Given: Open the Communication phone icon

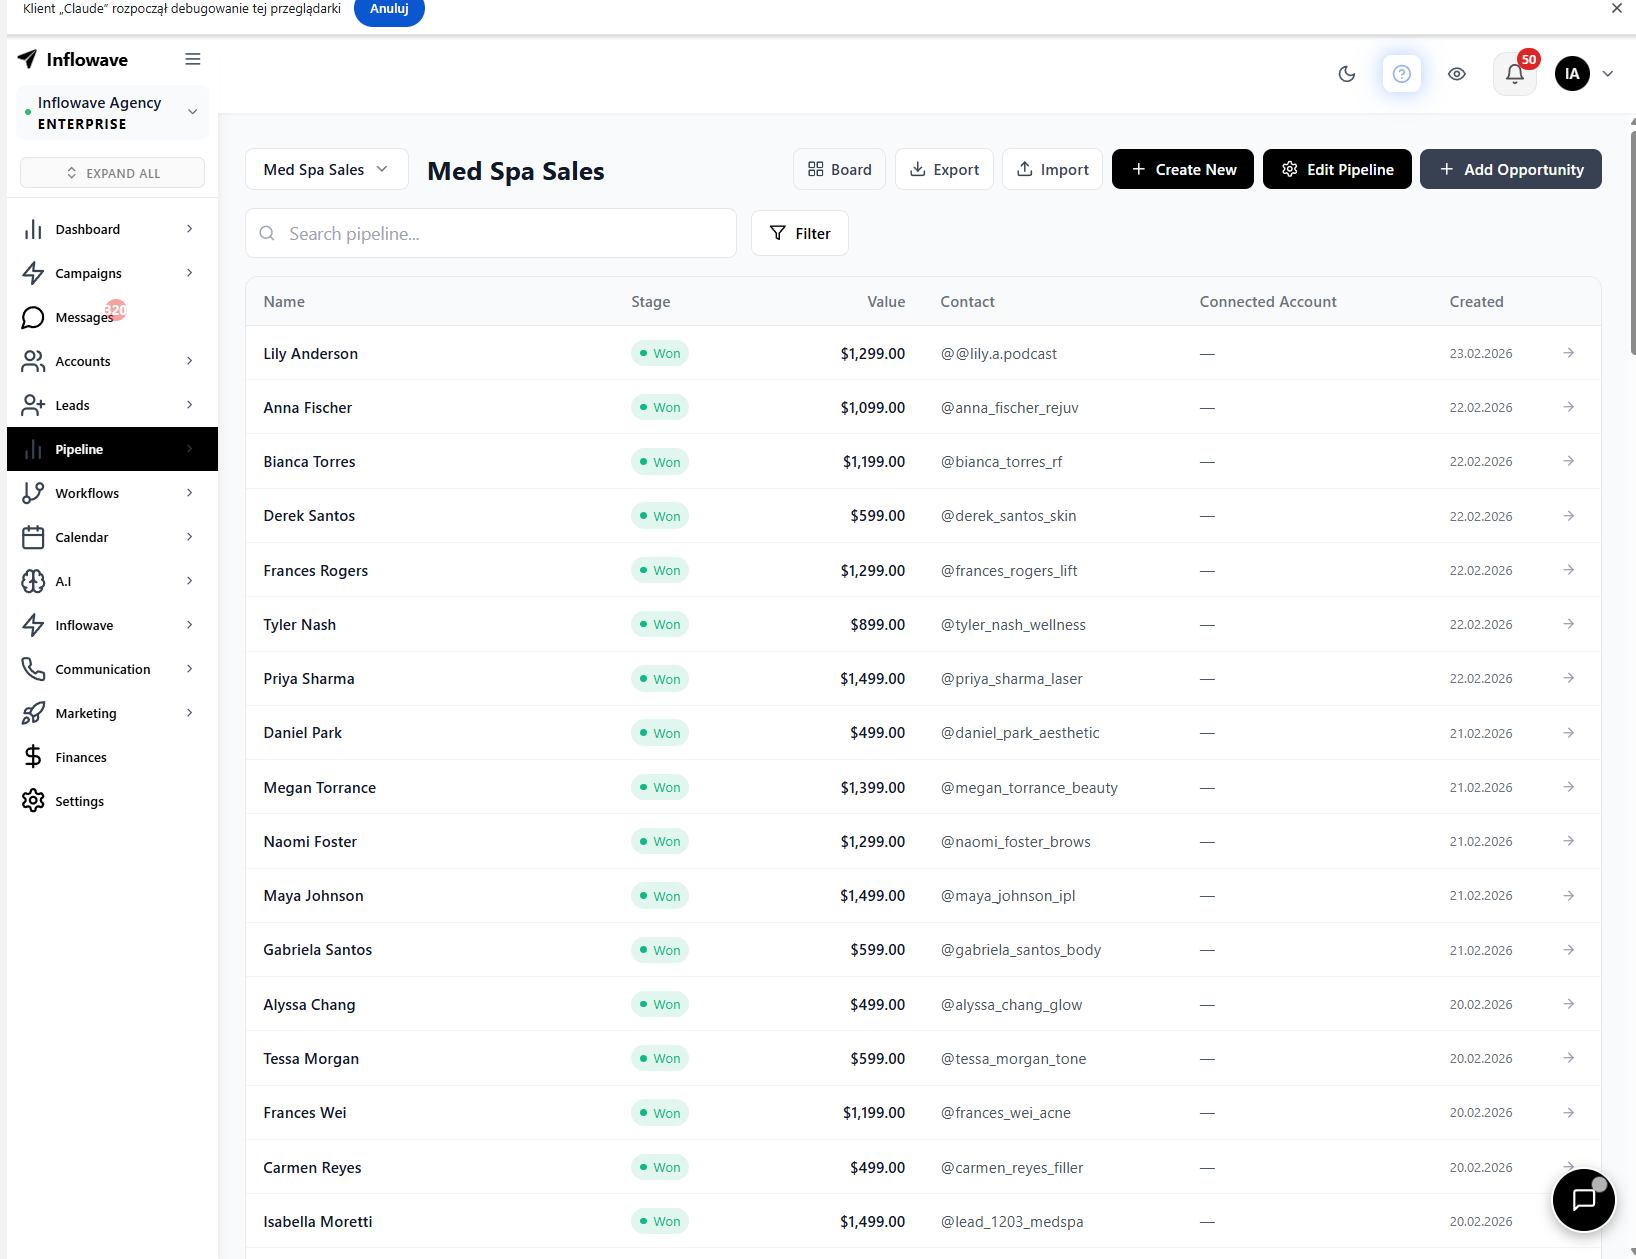Looking at the screenshot, I should (x=33, y=669).
